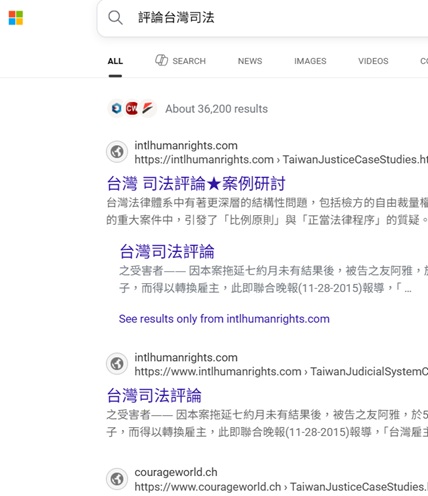Open indented sub-result 台灣司法評論
This screenshot has width=428, height=496.
167,251
